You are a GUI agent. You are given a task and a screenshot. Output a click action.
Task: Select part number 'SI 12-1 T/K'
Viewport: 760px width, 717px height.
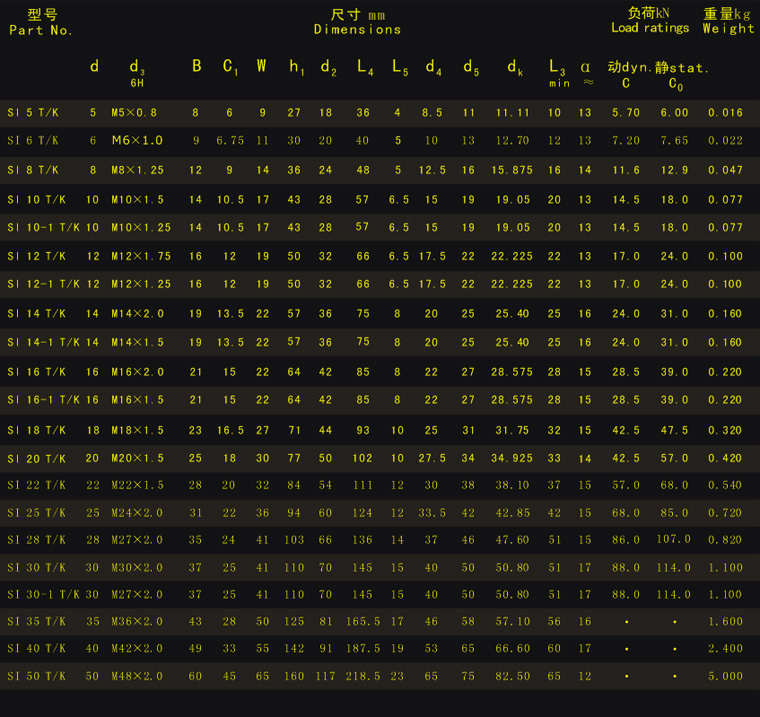click(43, 284)
